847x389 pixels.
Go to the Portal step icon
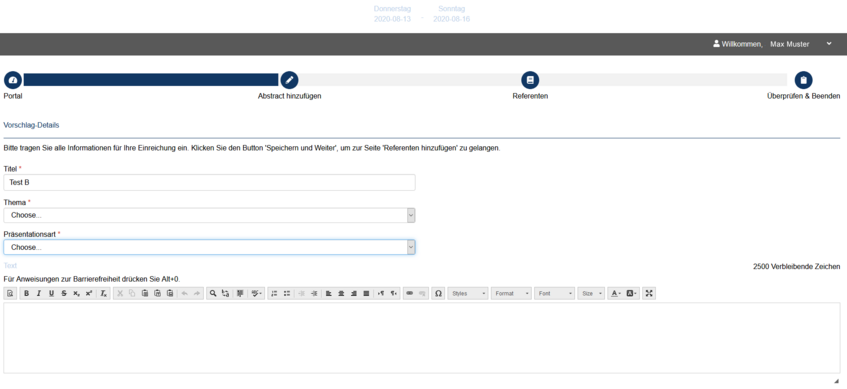click(13, 80)
